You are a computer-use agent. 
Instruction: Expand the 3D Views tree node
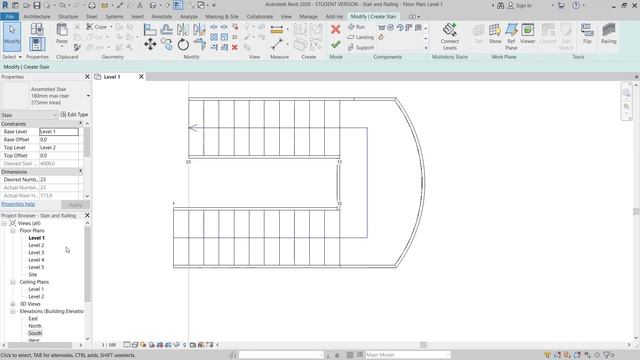tap(13, 304)
